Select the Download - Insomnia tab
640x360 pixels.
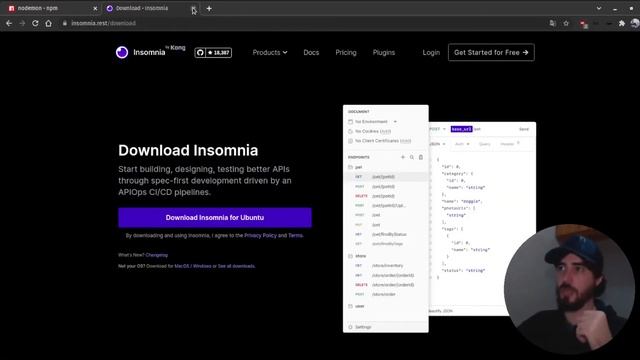pos(150,8)
